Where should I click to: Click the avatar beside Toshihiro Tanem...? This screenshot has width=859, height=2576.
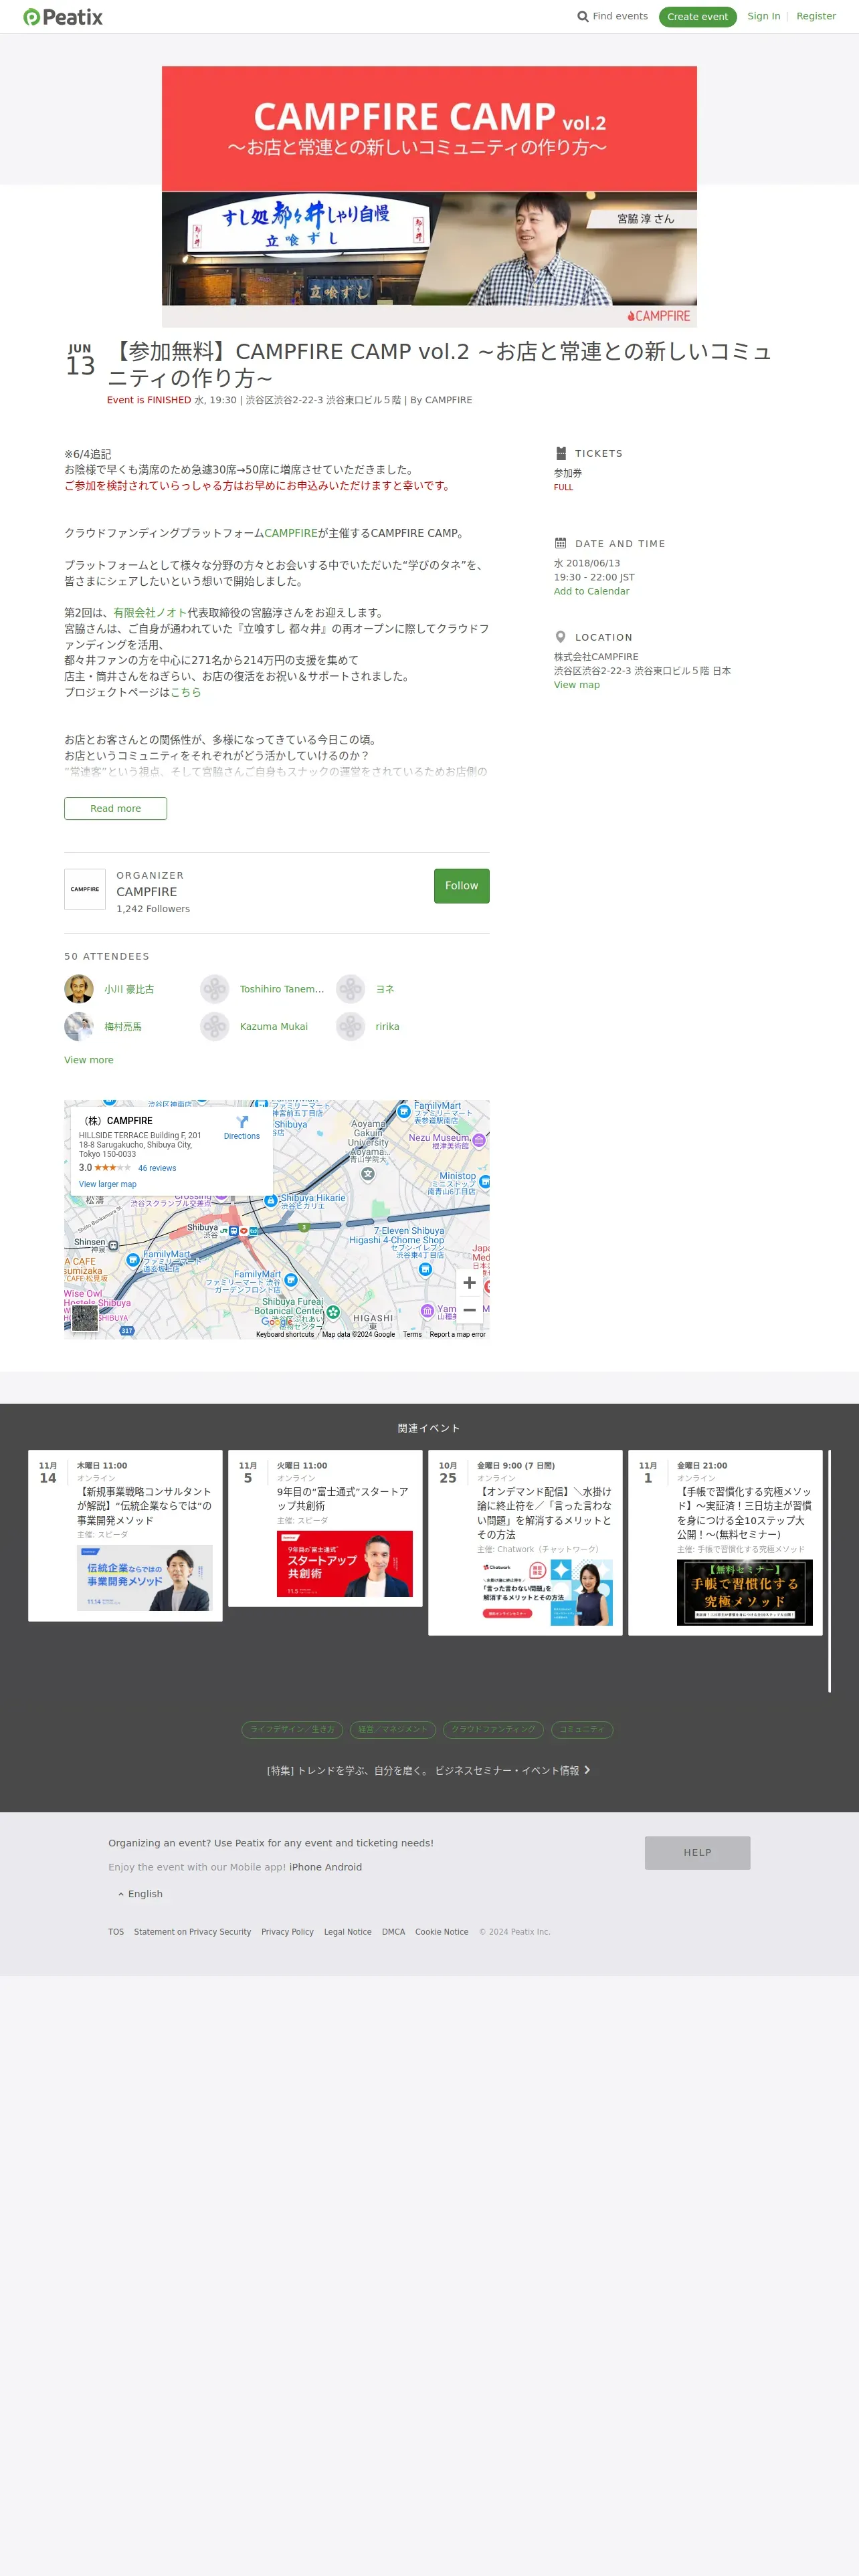[x=215, y=989]
